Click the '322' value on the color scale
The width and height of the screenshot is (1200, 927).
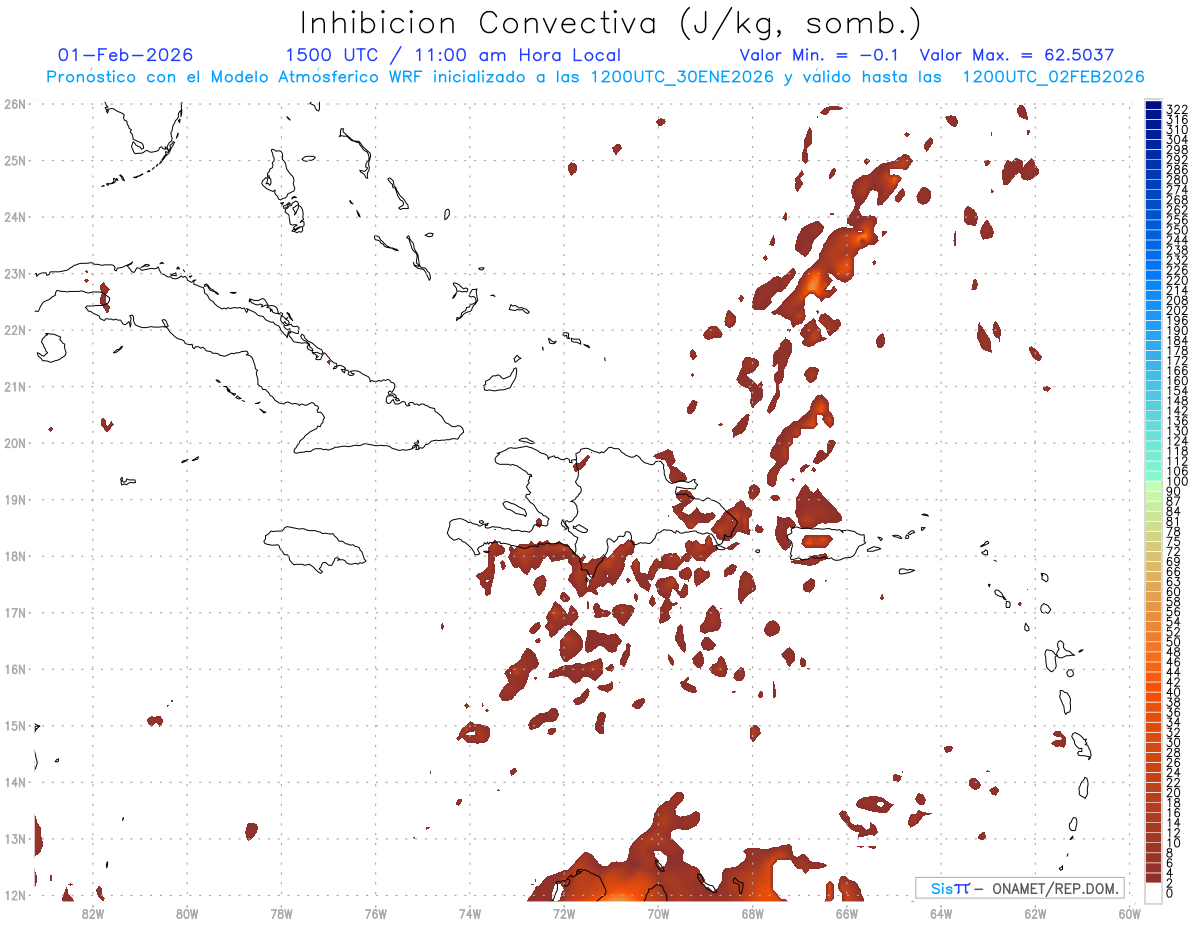click(x=1177, y=109)
